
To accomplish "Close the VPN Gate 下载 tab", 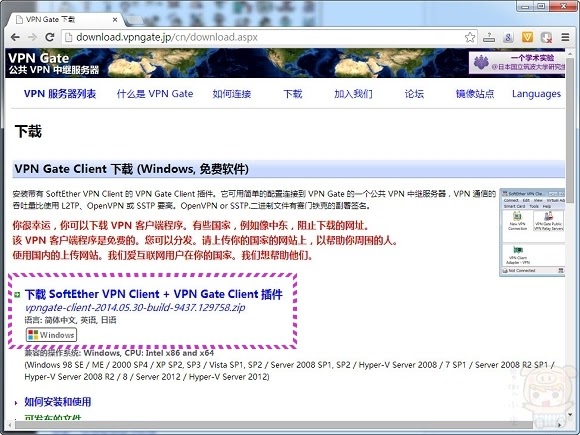I will point(115,20).
